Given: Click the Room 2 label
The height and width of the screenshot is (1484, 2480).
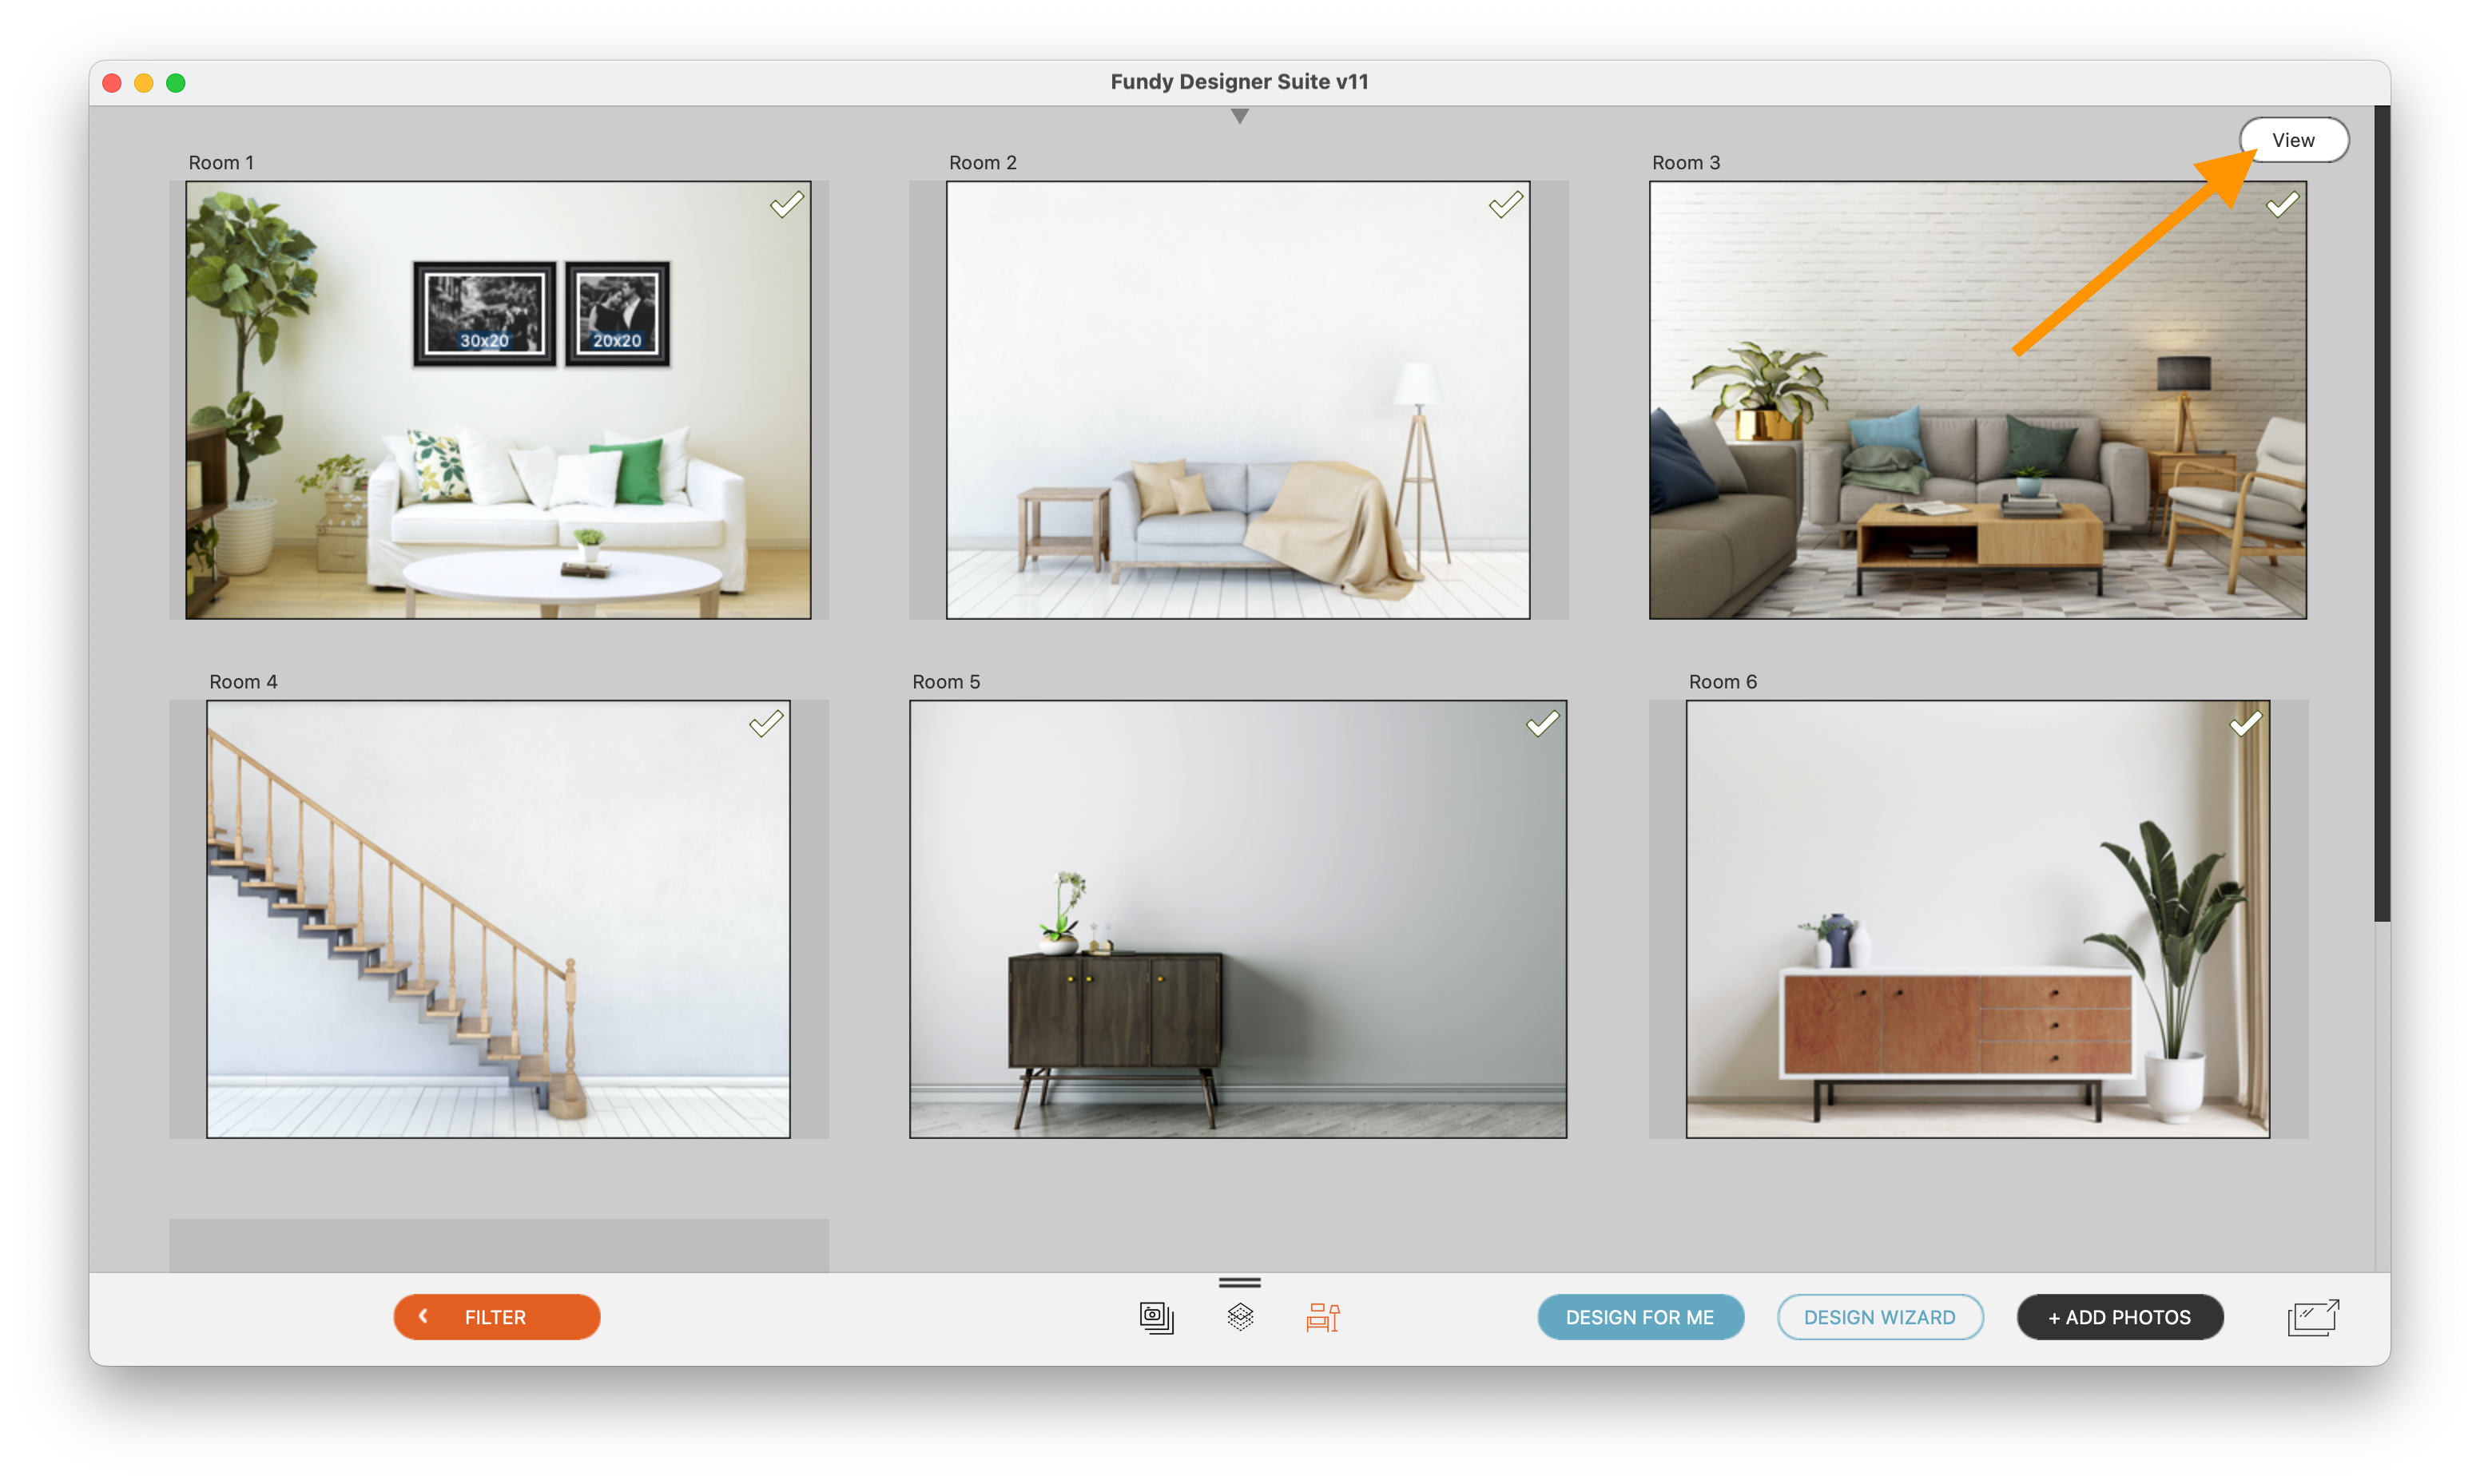Looking at the screenshot, I should pyautogui.click(x=982, y=162).
